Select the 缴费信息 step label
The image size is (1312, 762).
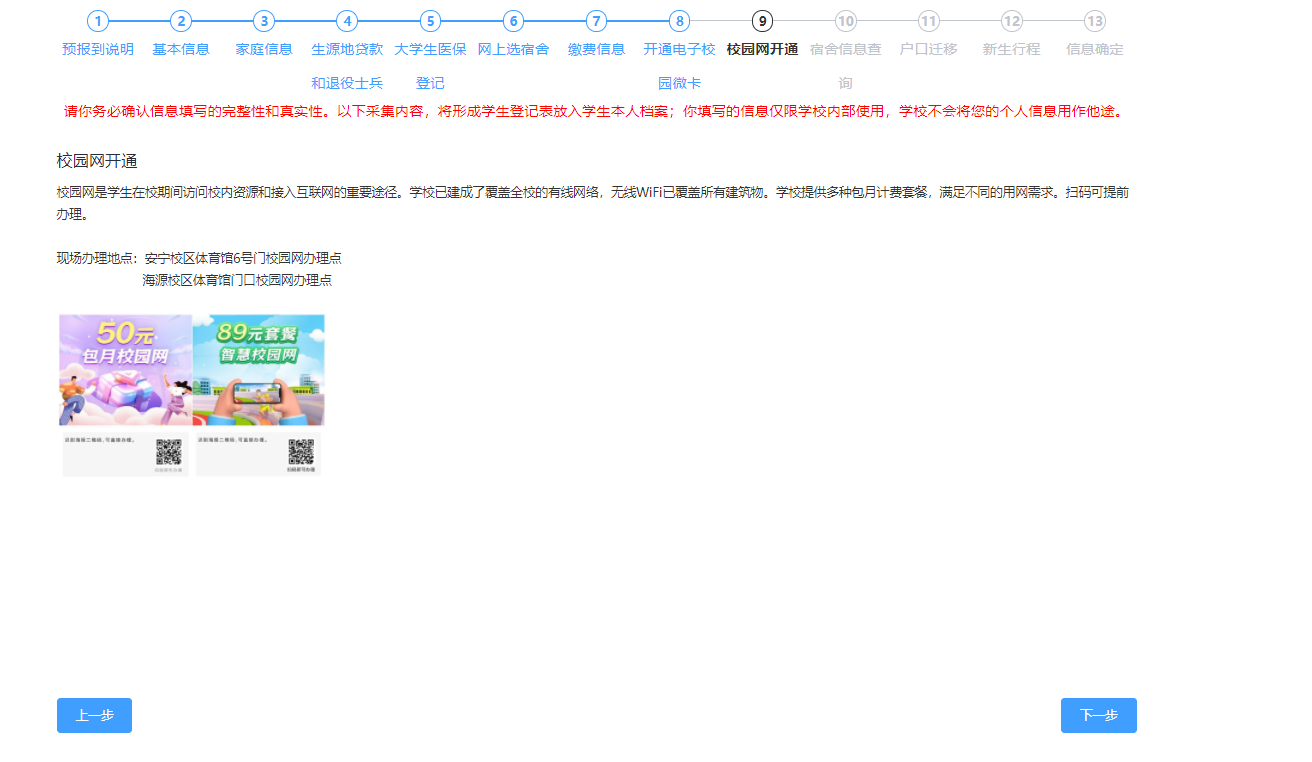pyautogui.click(x=595, y=47)
